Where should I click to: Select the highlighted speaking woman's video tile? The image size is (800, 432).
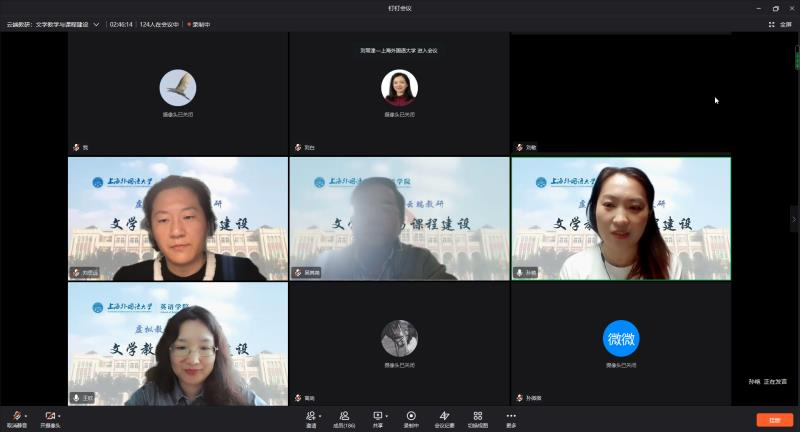pos(621,218)
